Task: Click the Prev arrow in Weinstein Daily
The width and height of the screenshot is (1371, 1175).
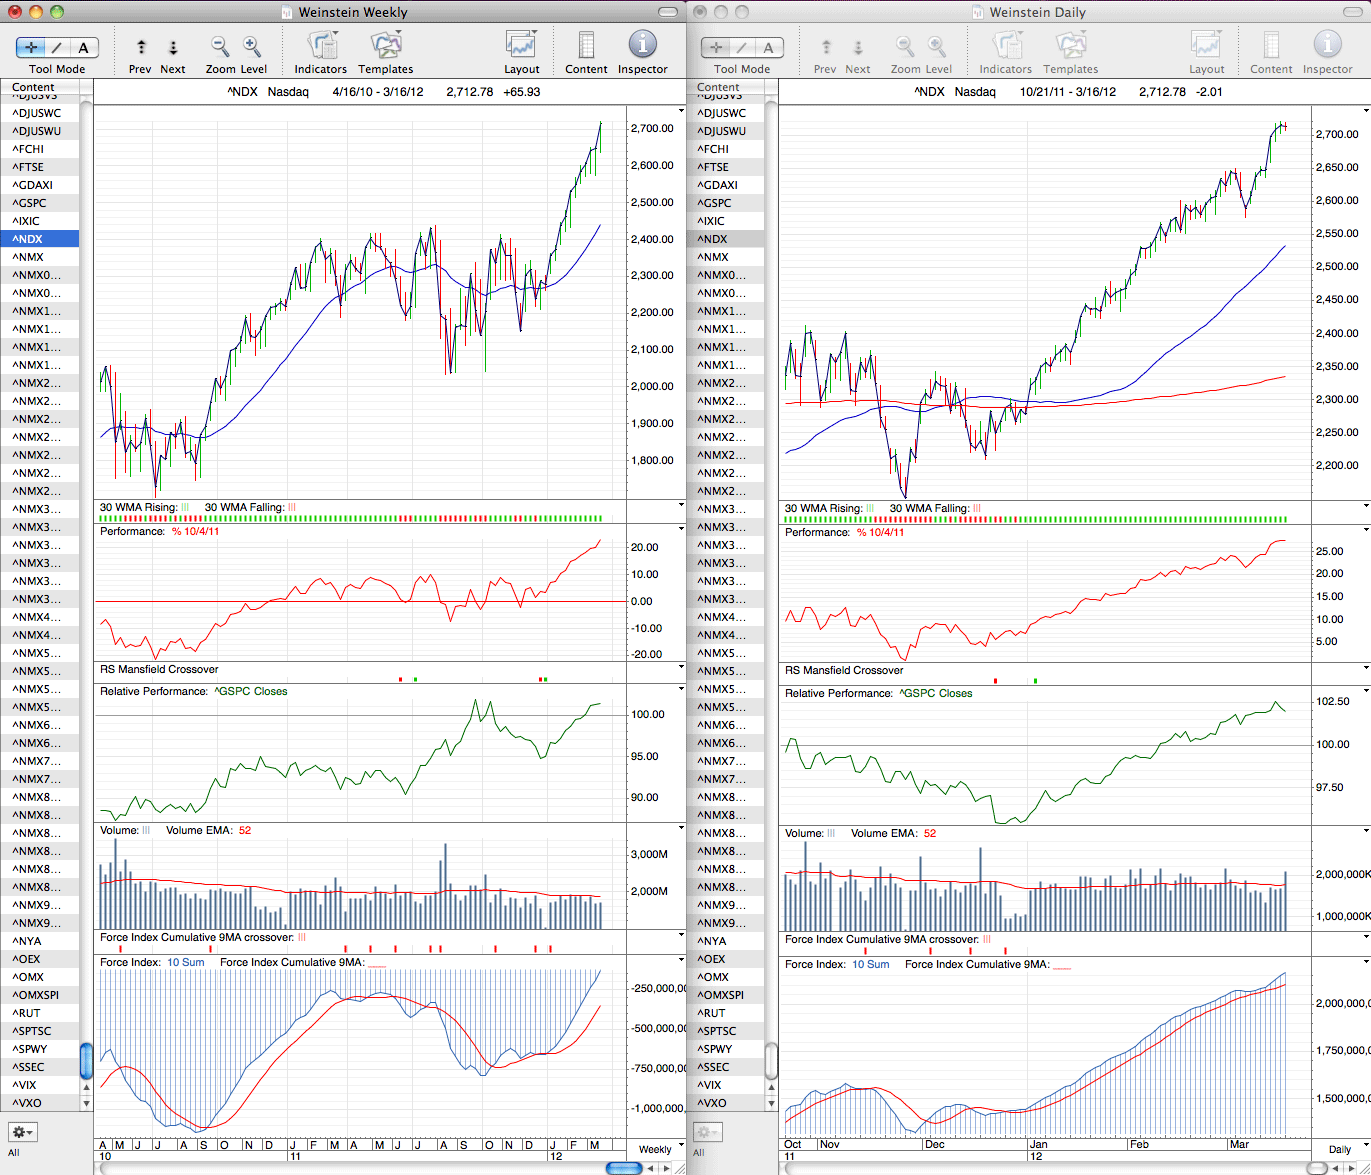Action: (826, 47)
